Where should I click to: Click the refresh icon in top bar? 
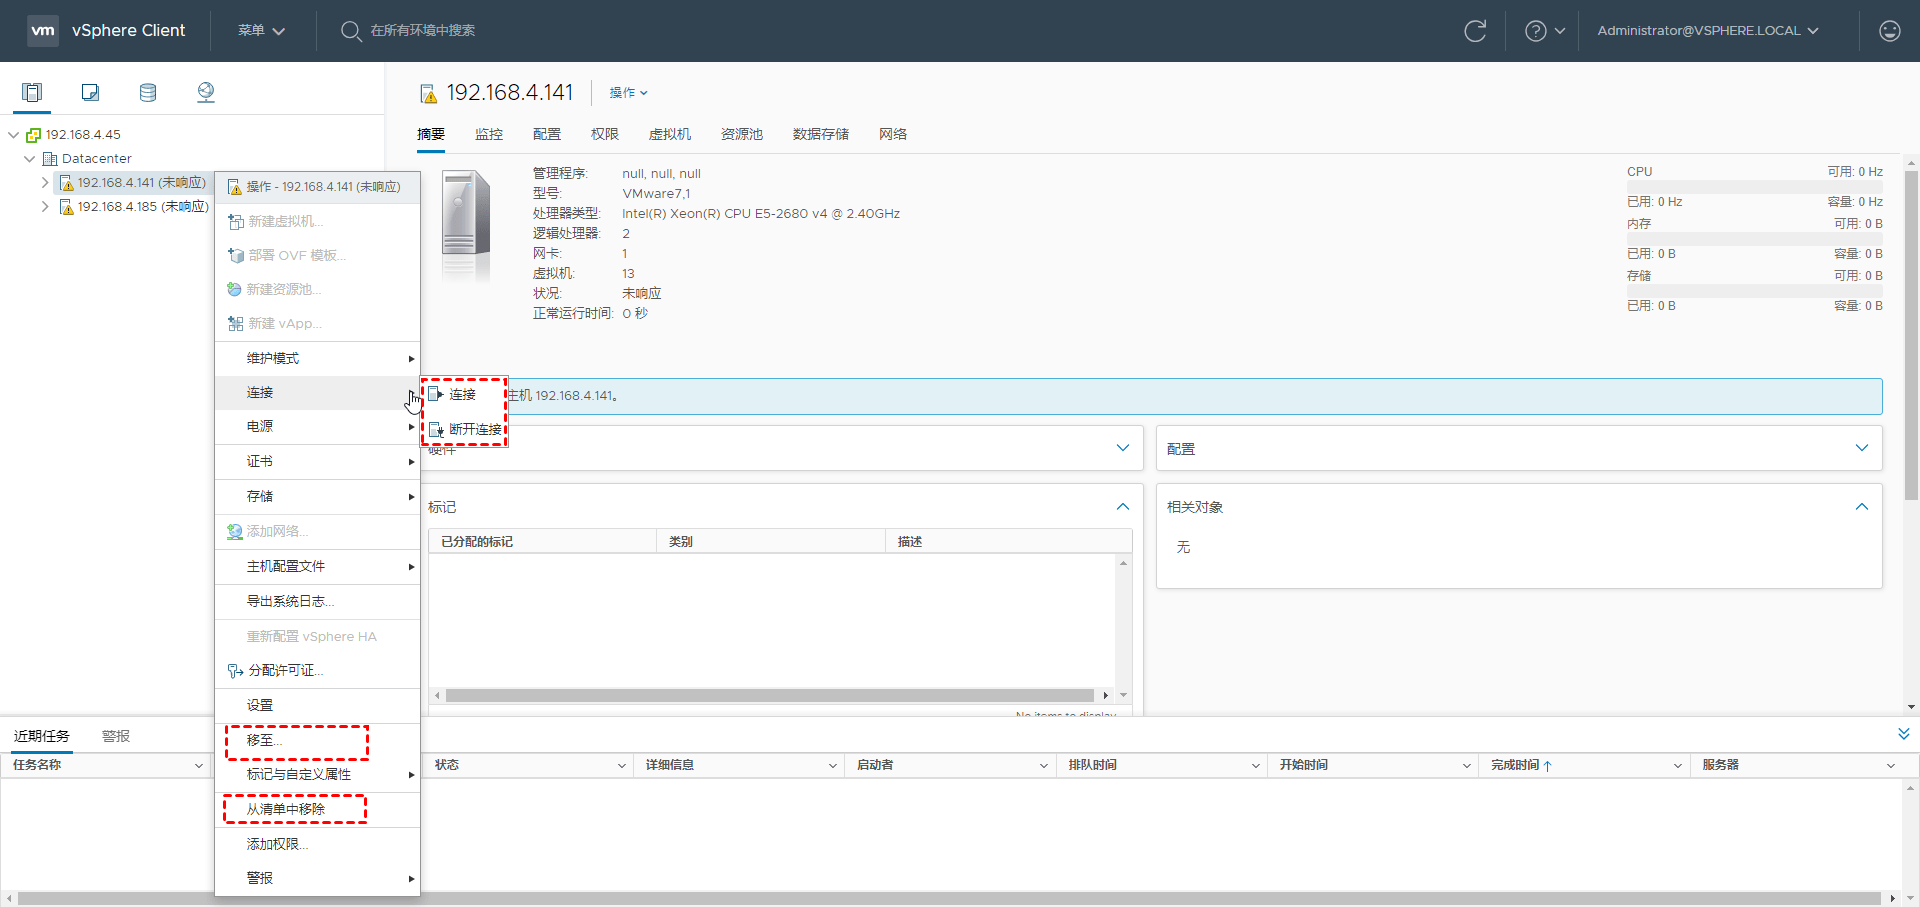(x=1475, y=31)
